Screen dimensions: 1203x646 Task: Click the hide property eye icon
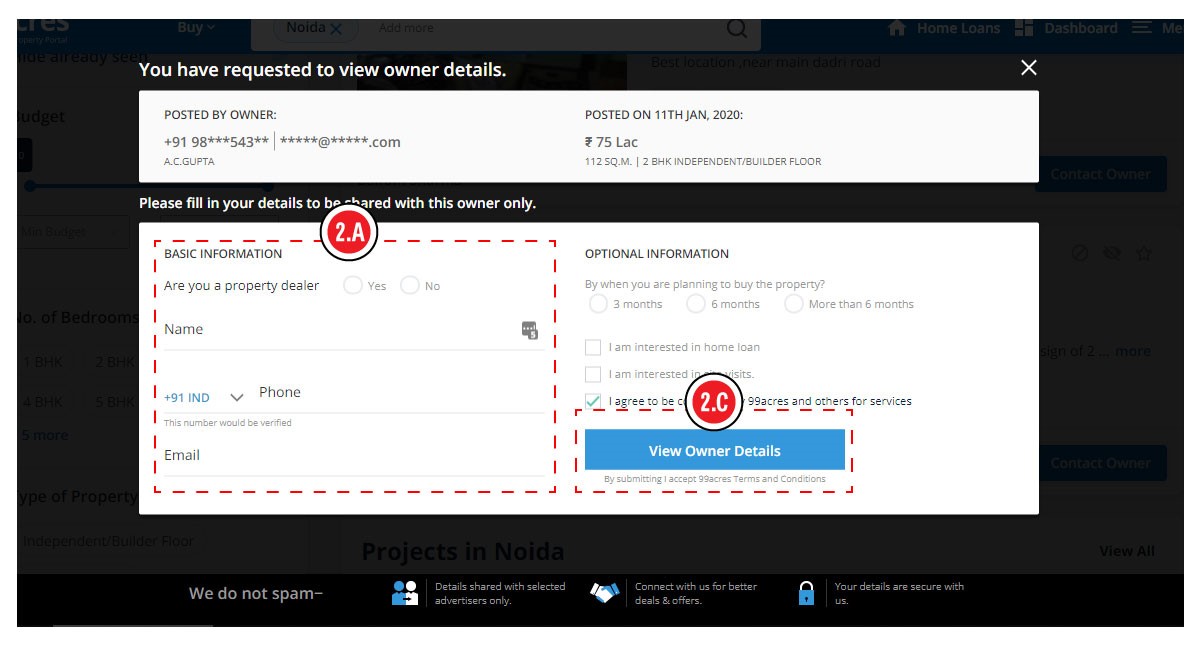coord(1111,254)
